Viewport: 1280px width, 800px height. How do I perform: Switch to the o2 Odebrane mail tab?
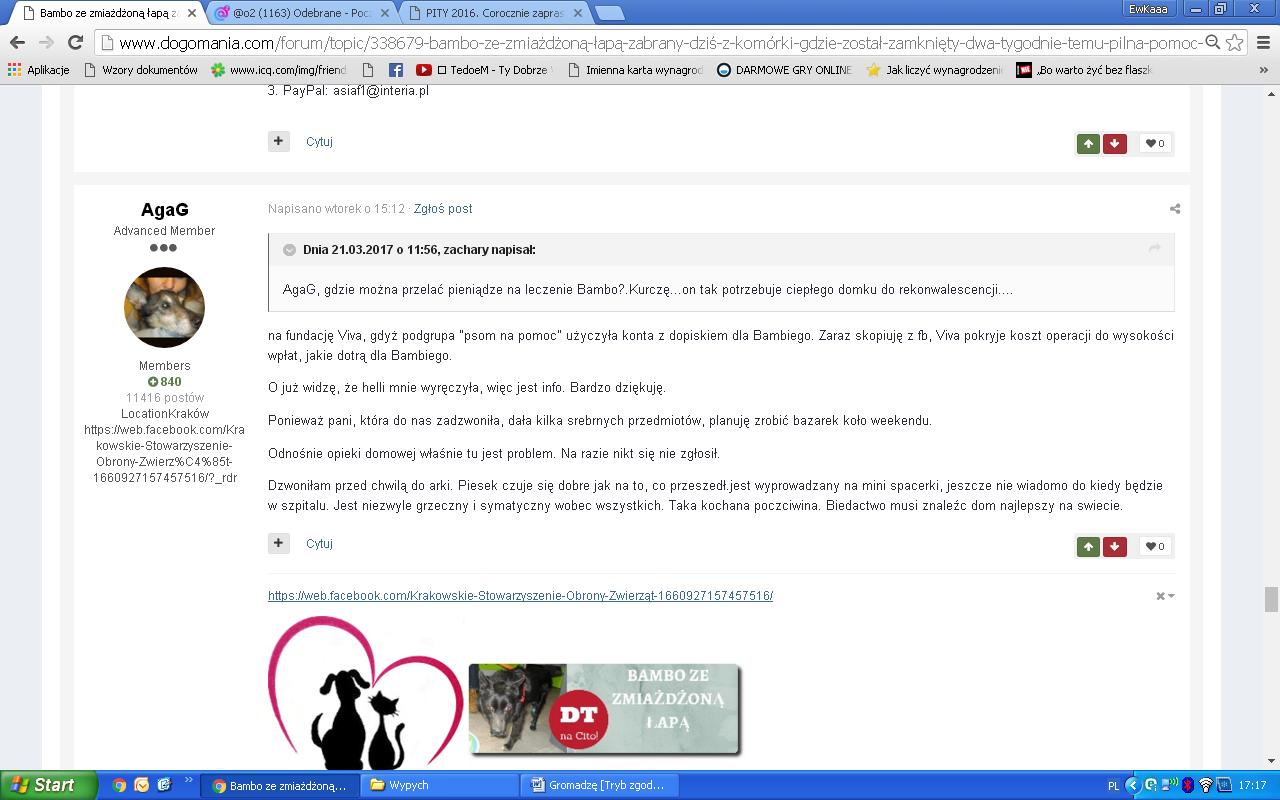[x=302, y=13]
